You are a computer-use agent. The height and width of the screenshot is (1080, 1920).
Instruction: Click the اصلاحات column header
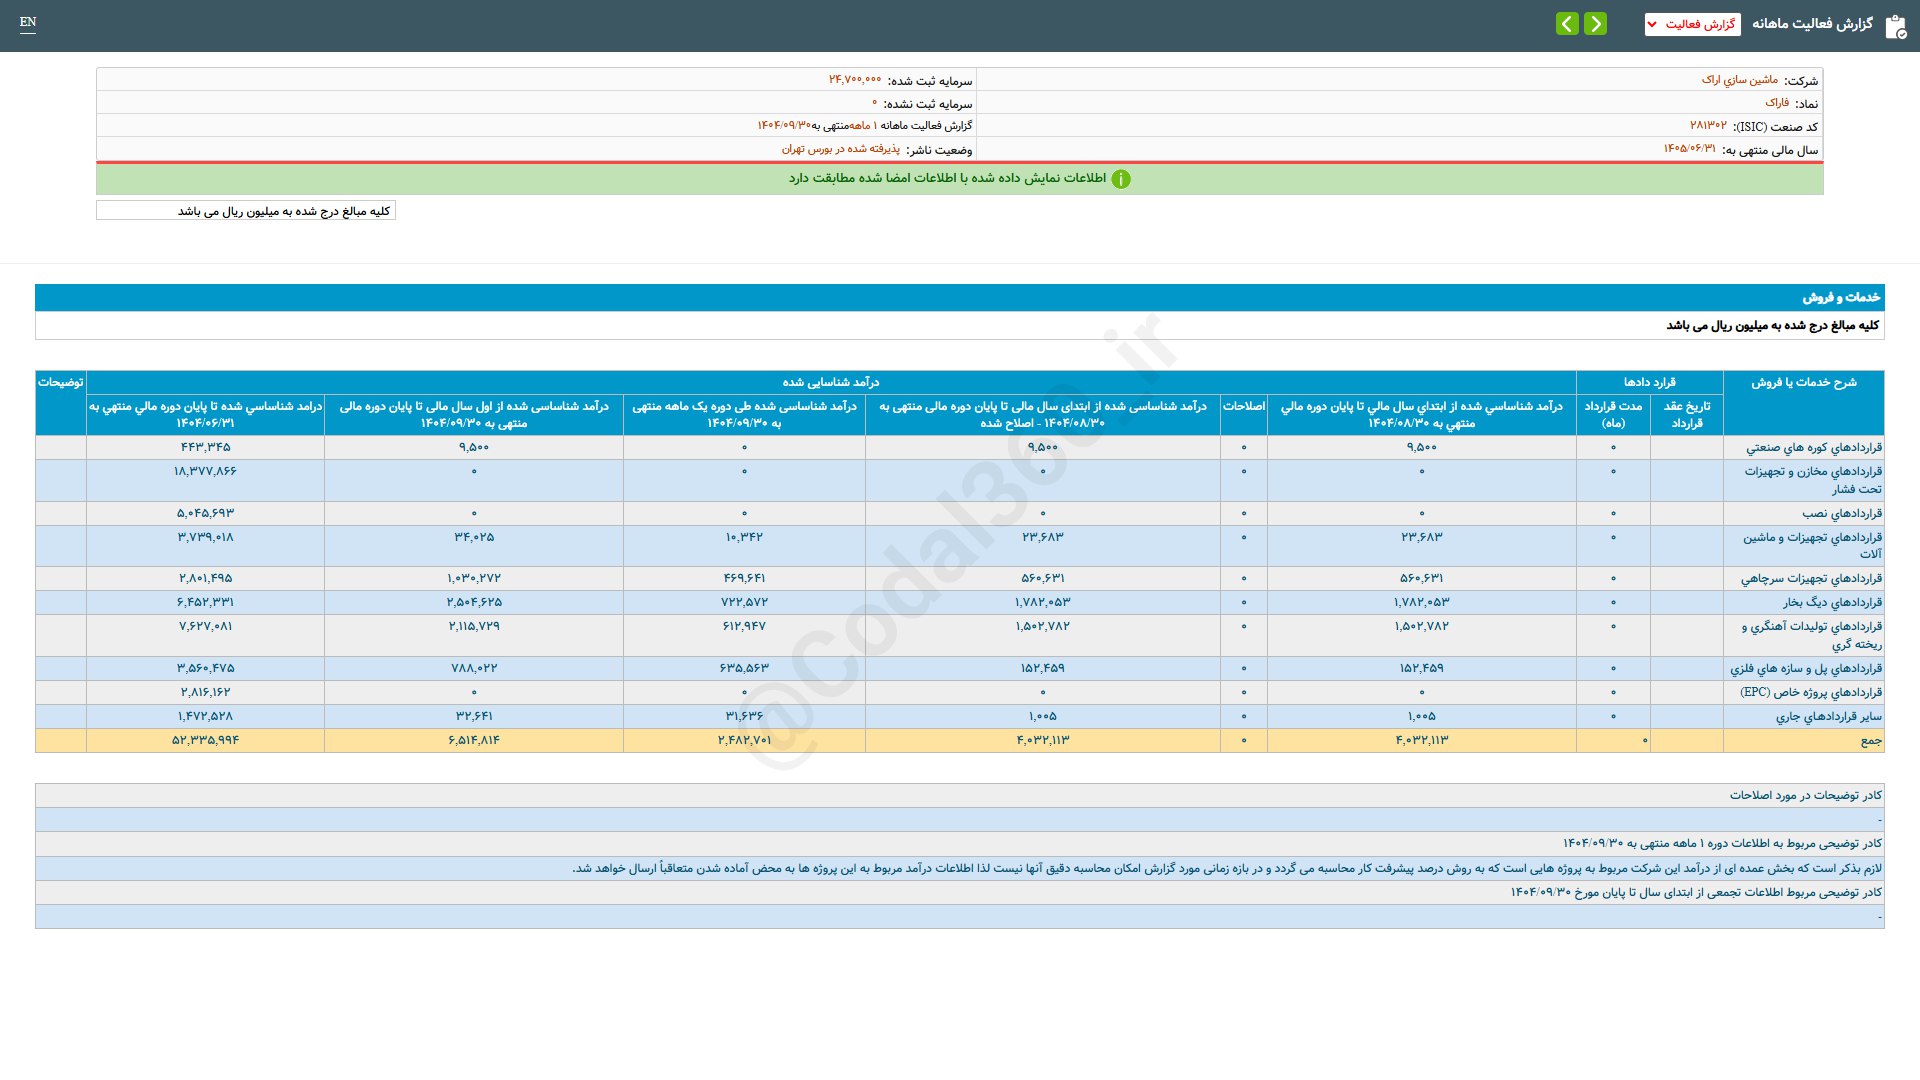pos(1243,406)
